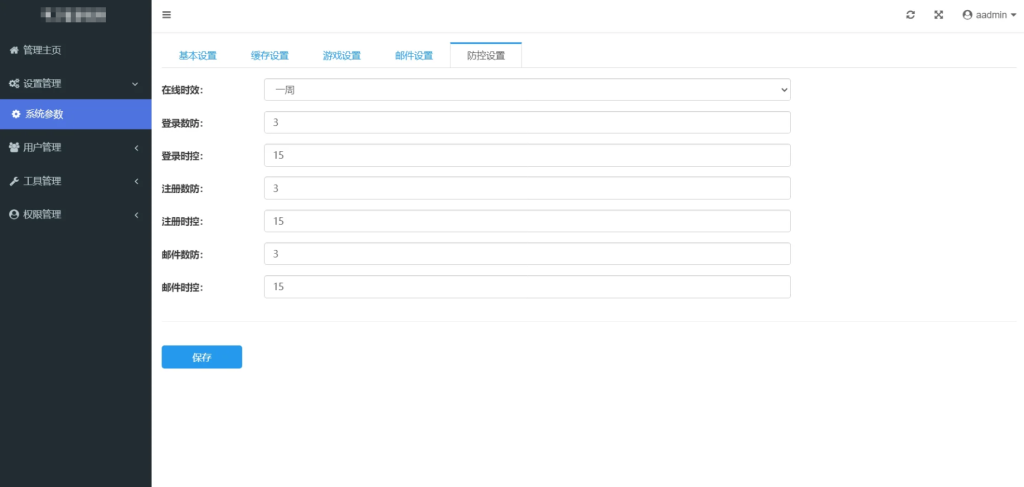The height and width of the screenshot is (487, 1024).
Task: Toggle fullscreen with the expand icon
Action: coord(938,15)
